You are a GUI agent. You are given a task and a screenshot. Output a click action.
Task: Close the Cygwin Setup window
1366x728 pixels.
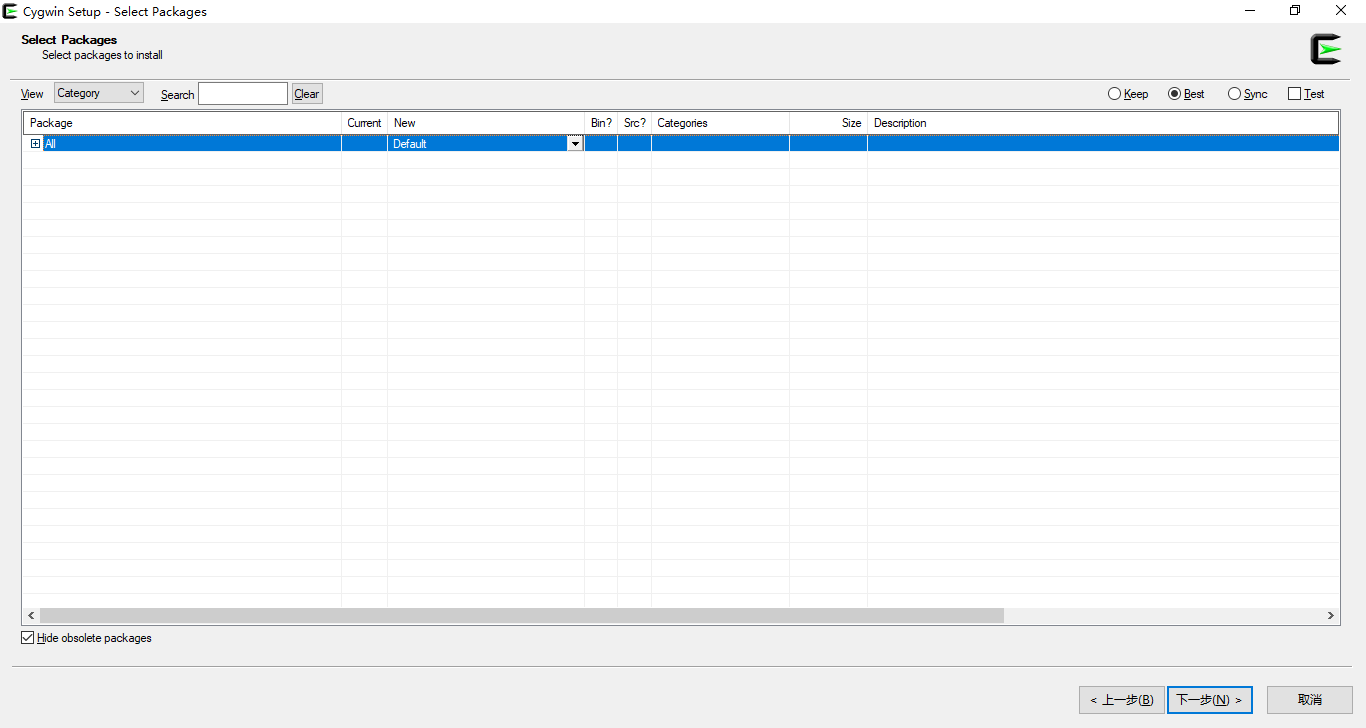(1341, 11)
